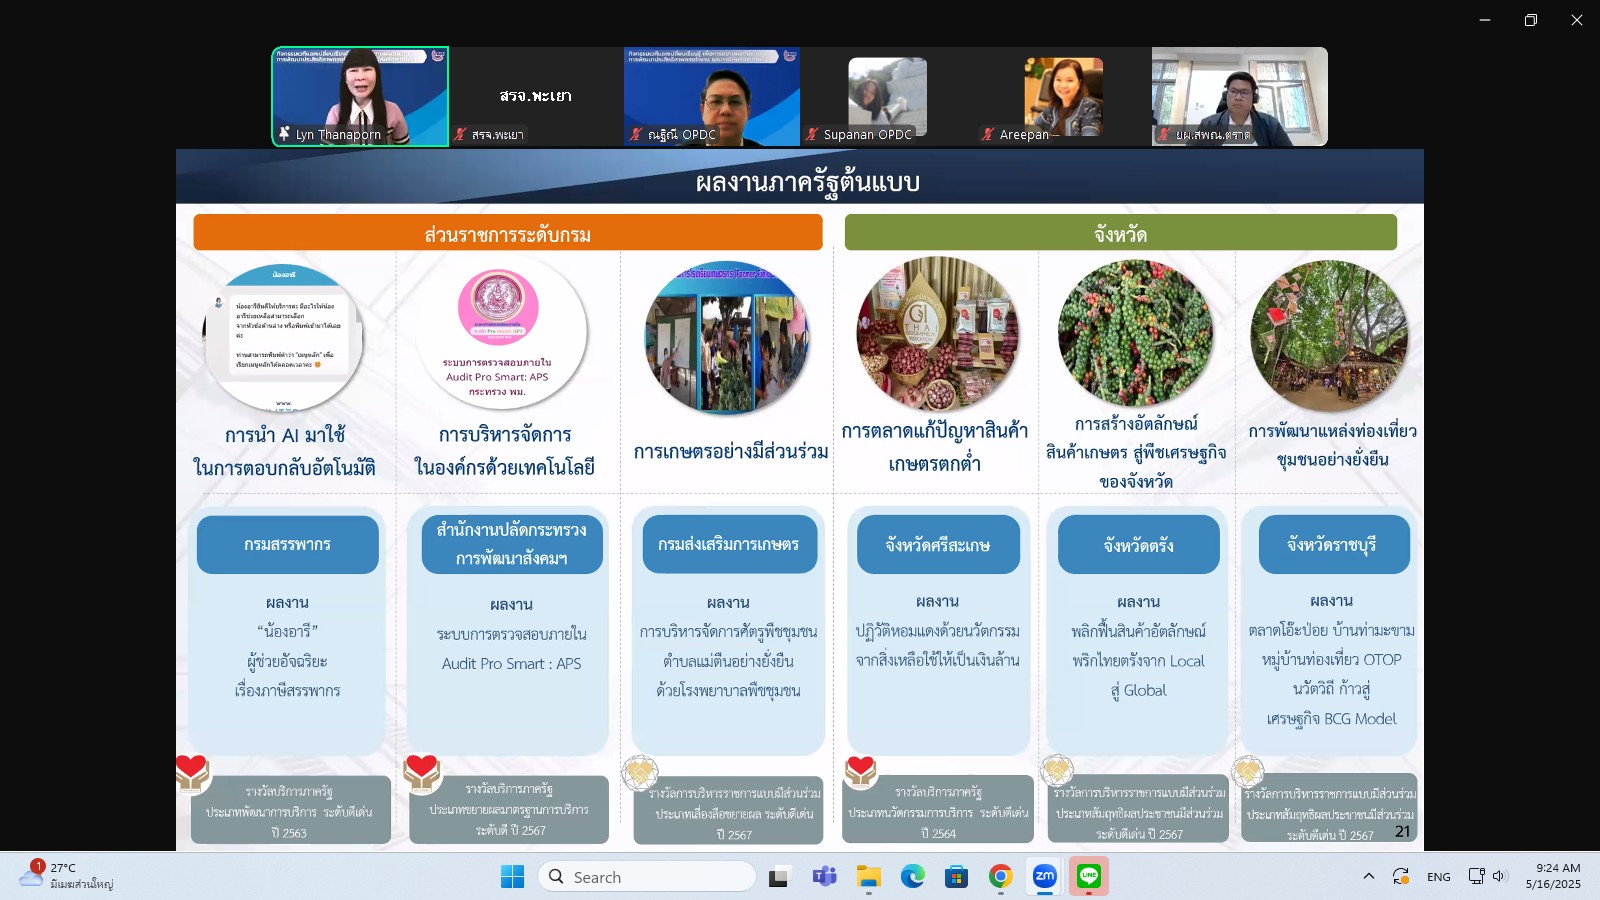
Task: Click the muted mic icon on ยผ.สพณ.ตราด
Action: (1165, 134)
